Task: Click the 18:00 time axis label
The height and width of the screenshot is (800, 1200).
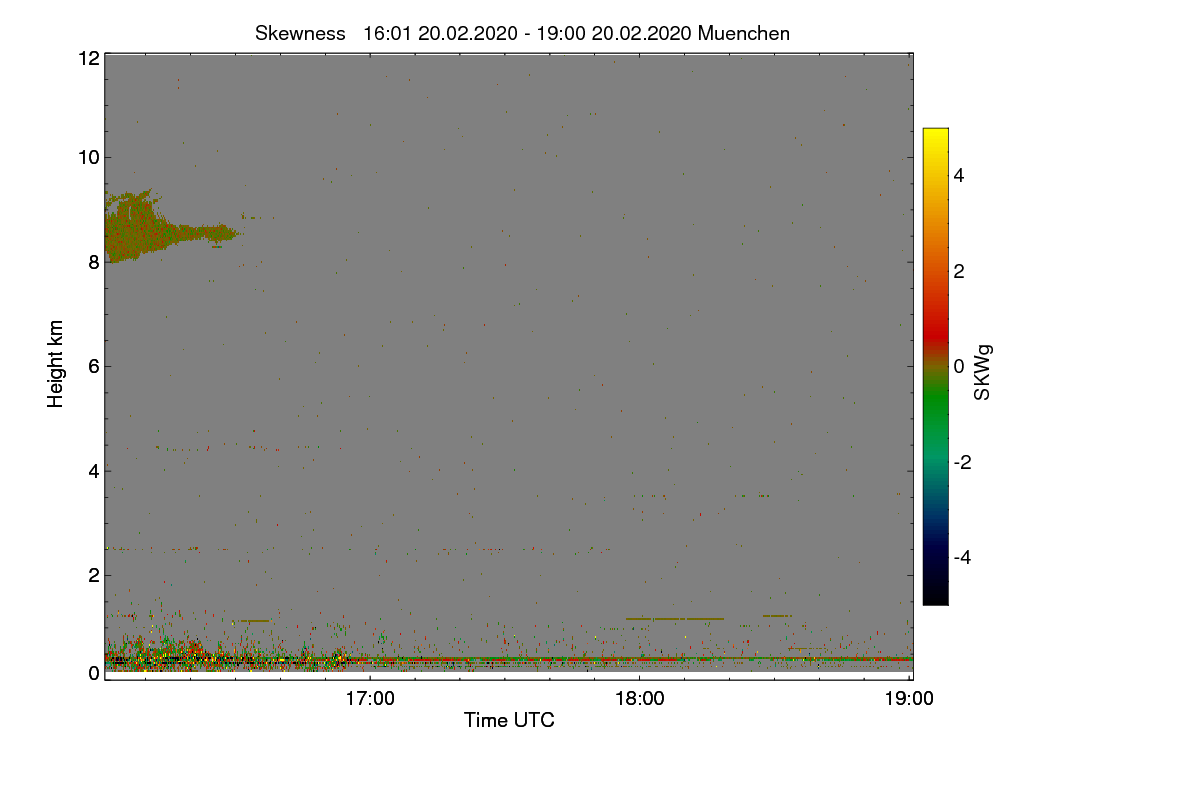Action: click(640, 699)
